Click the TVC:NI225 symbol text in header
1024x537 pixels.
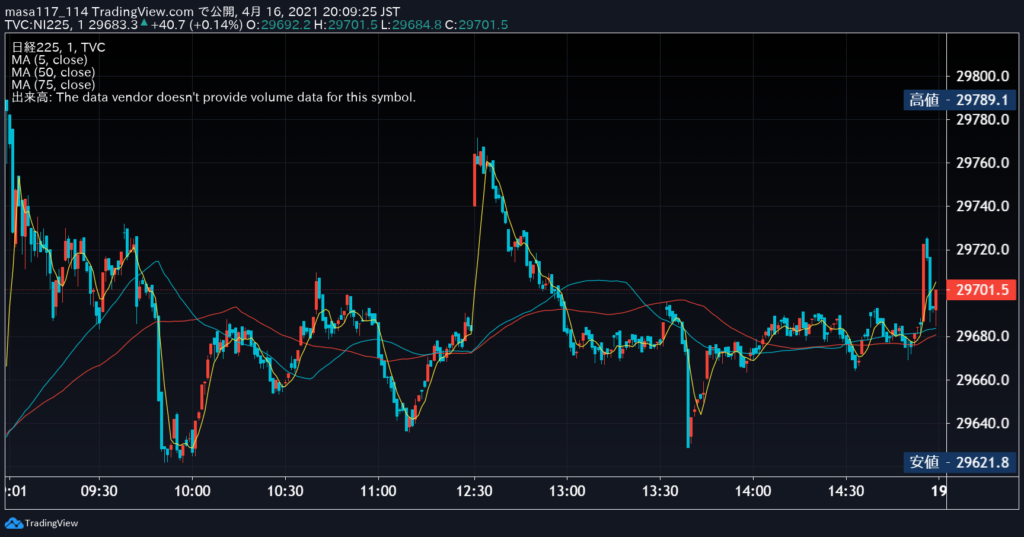(37, 25)
